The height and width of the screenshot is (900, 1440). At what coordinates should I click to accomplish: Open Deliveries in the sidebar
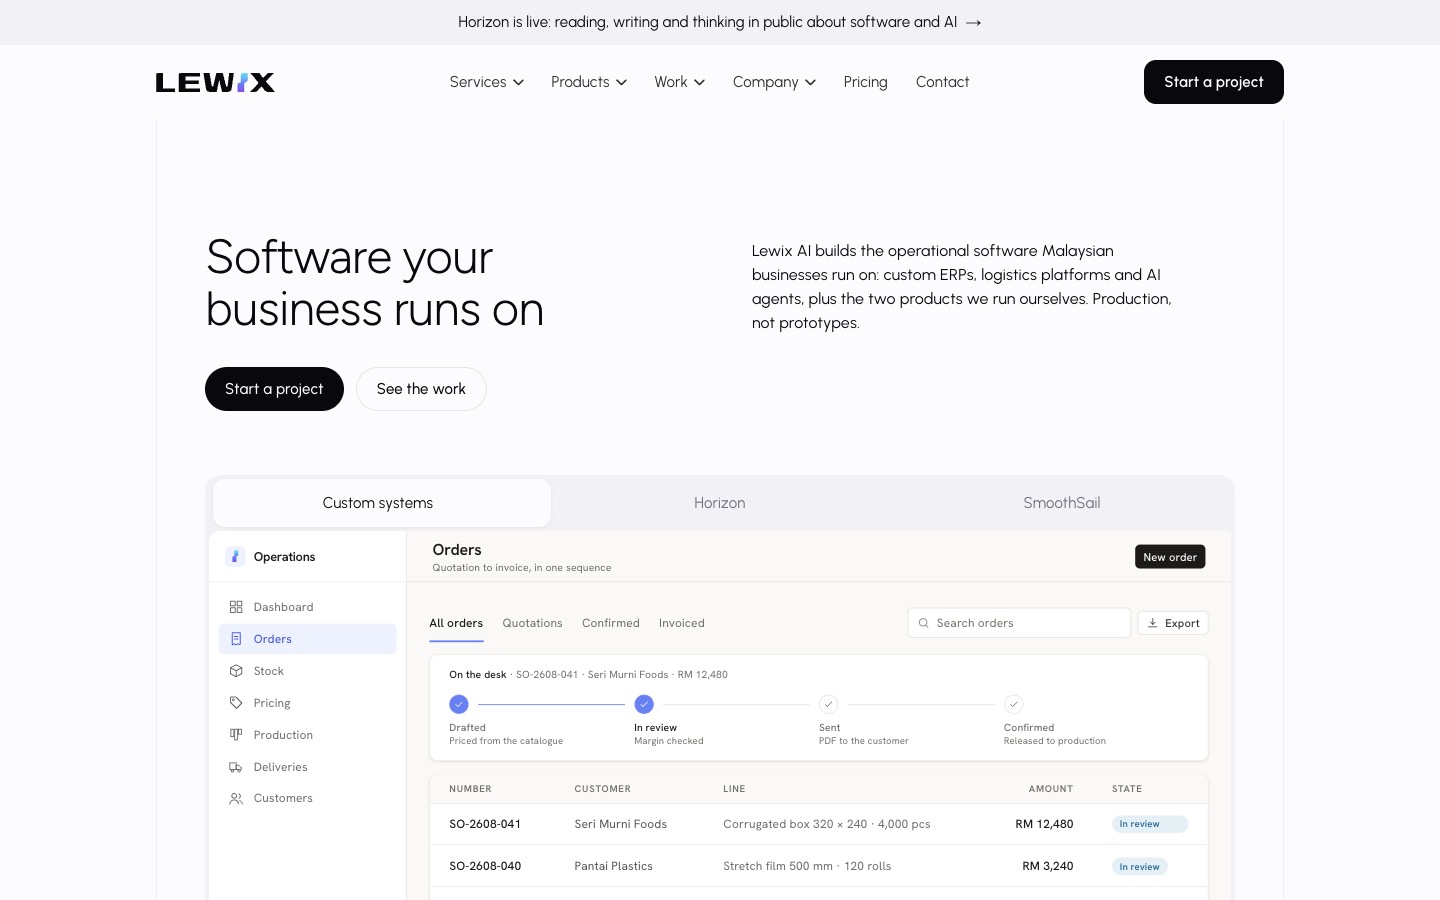(308, 767)
